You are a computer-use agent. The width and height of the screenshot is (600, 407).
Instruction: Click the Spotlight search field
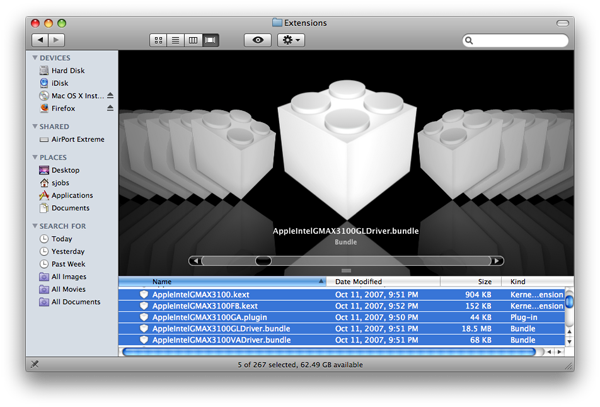coord(515,40)
